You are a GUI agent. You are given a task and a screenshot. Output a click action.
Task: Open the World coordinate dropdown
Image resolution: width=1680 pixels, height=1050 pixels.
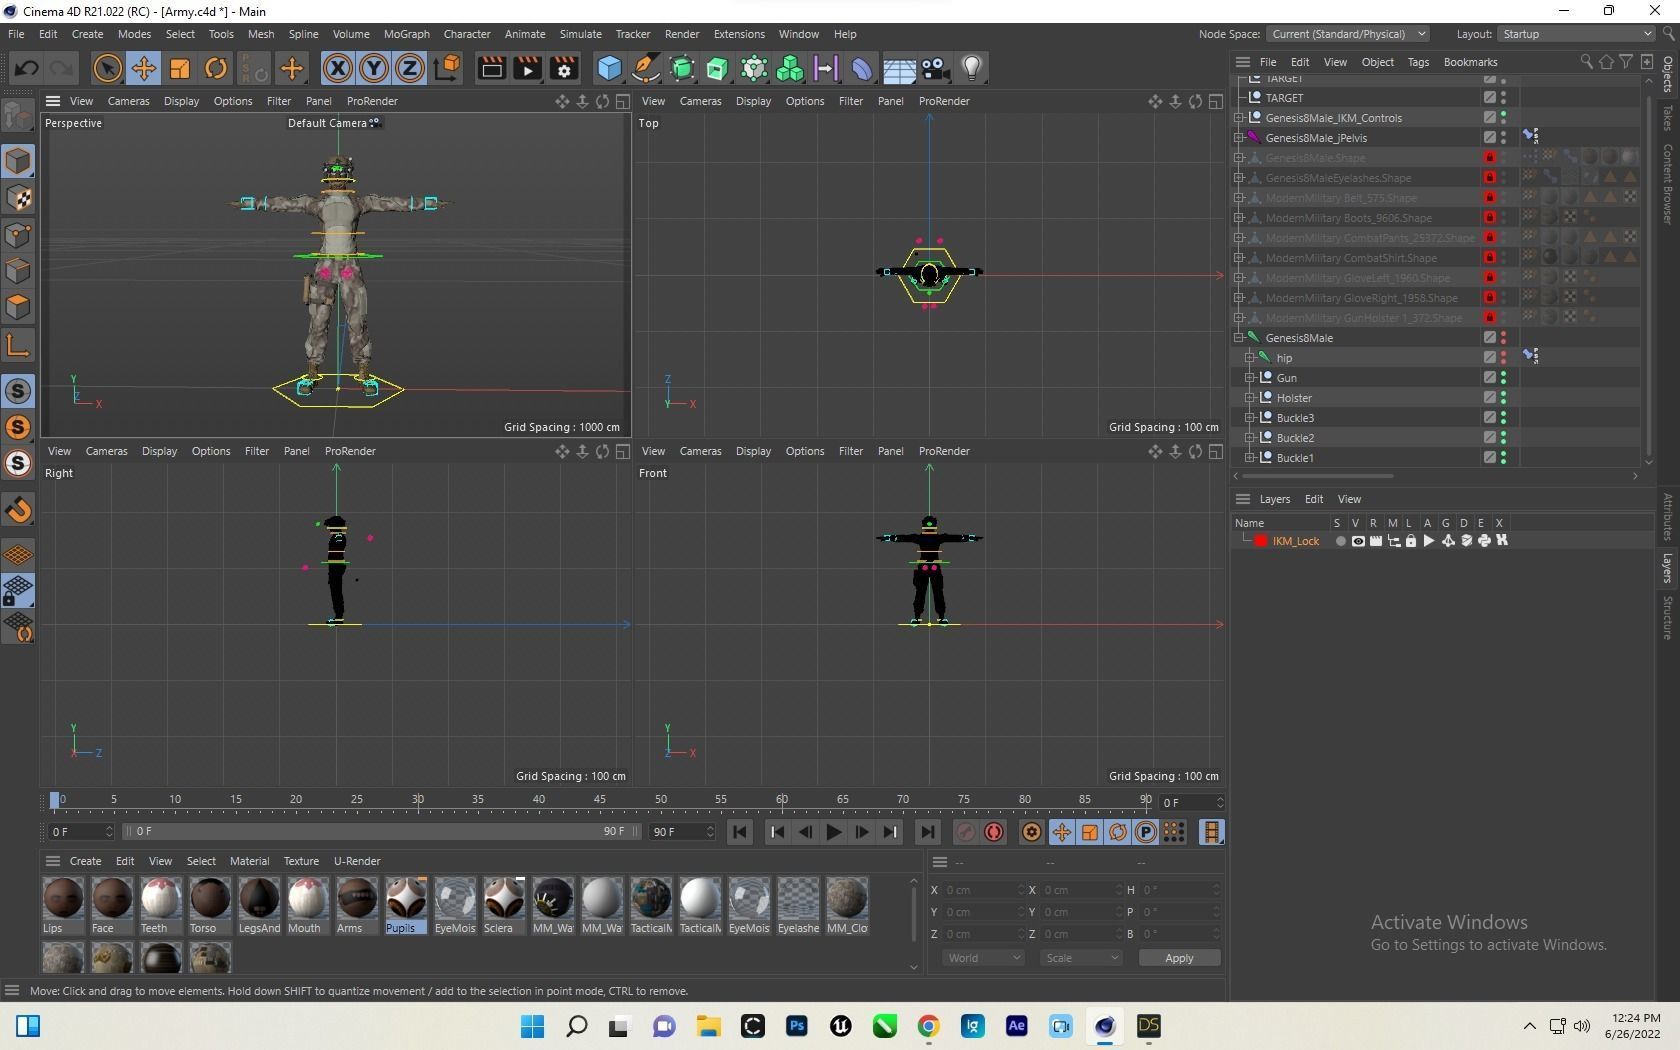coord(983,958)
